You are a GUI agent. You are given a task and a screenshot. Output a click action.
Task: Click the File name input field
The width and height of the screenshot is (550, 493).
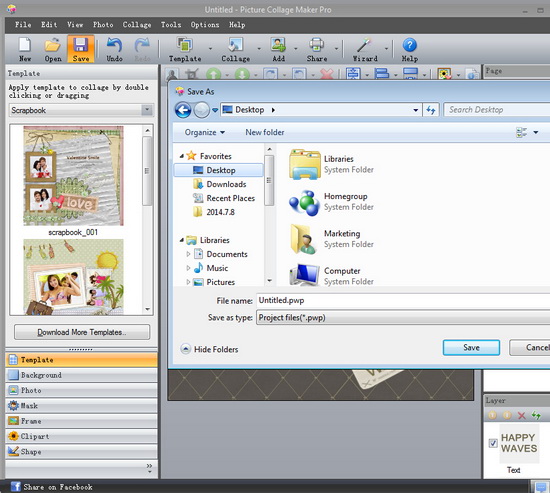pos(403,300)
